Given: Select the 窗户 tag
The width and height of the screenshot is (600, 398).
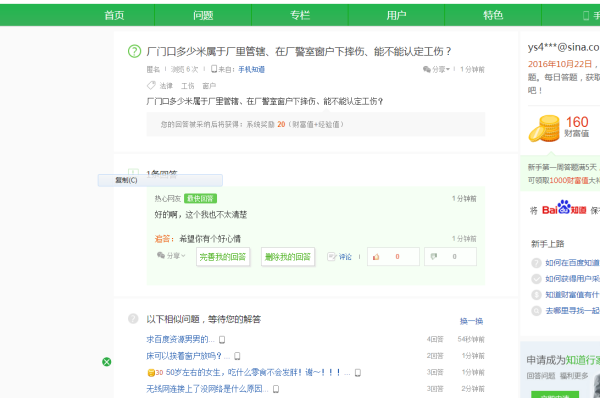Looking at the screenshot, I should click(209, 86).
